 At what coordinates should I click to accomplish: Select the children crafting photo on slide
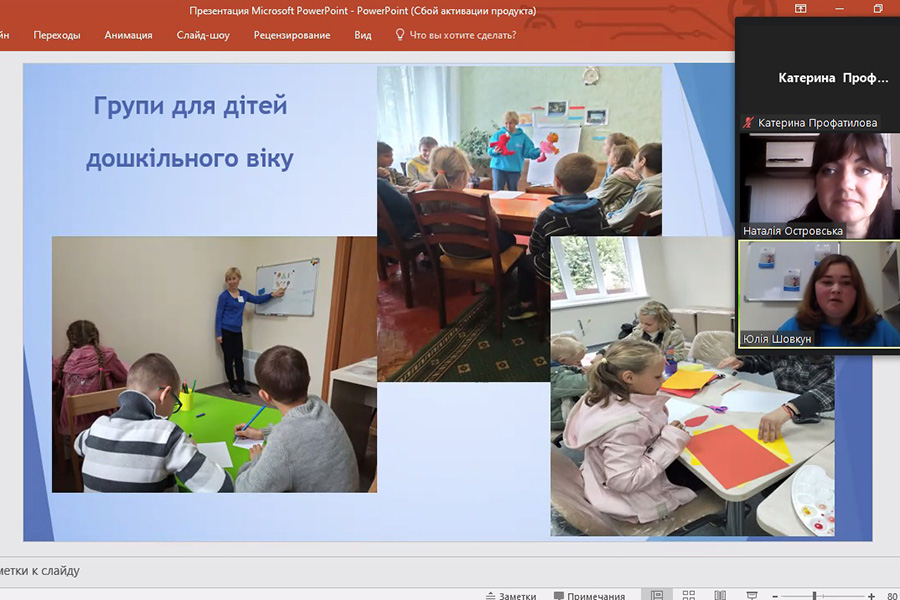click(692, 386)
